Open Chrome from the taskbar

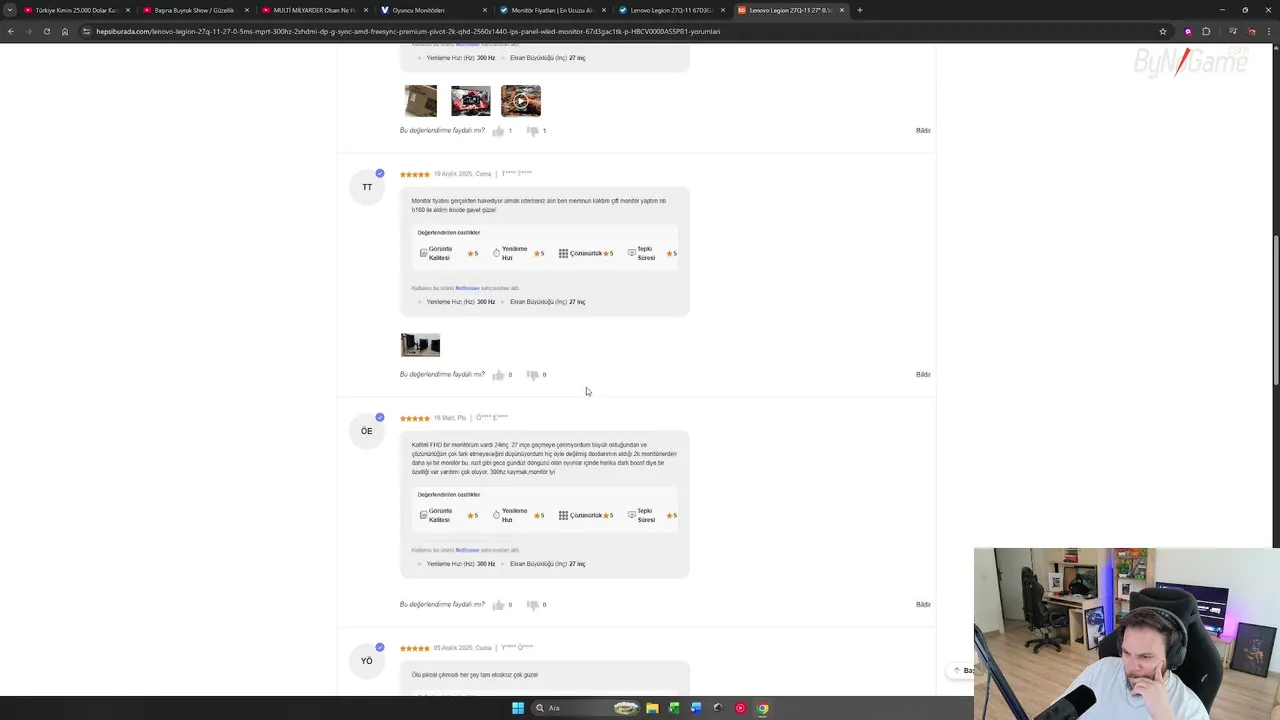[762, 708]
